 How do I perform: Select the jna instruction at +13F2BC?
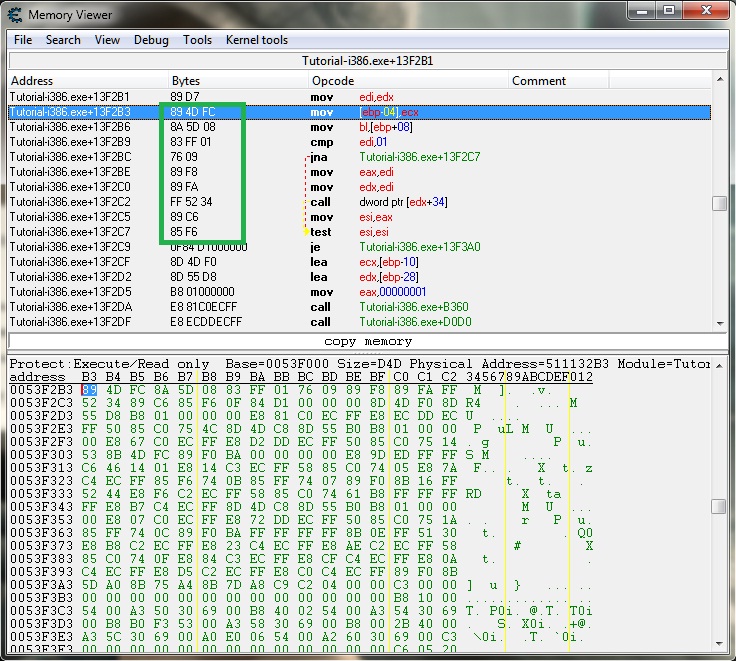pos(360,157)
